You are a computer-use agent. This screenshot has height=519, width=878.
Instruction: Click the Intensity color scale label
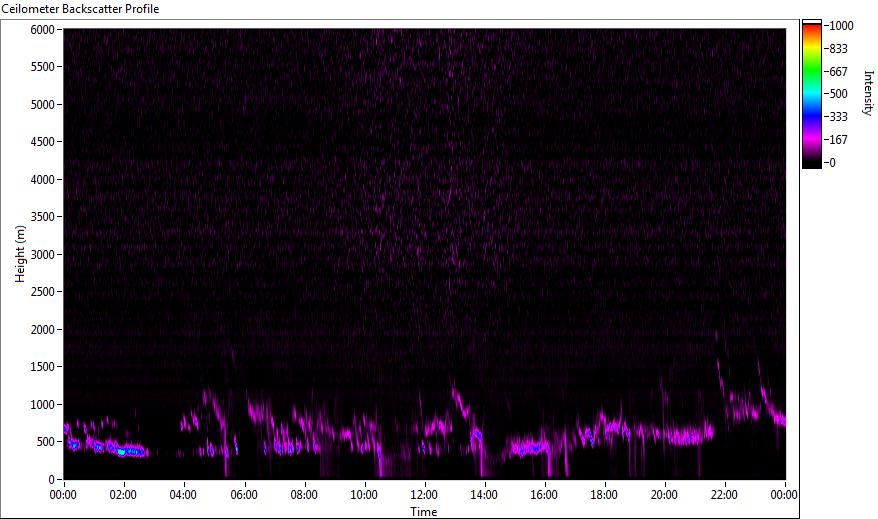868,93
